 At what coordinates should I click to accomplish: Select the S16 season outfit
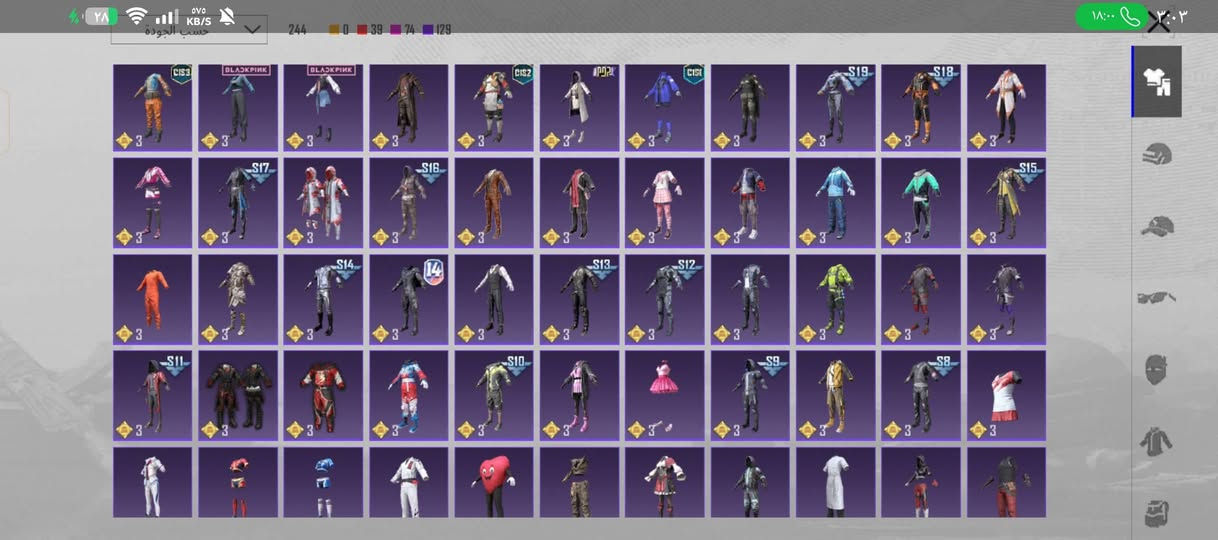click(409, 203)
